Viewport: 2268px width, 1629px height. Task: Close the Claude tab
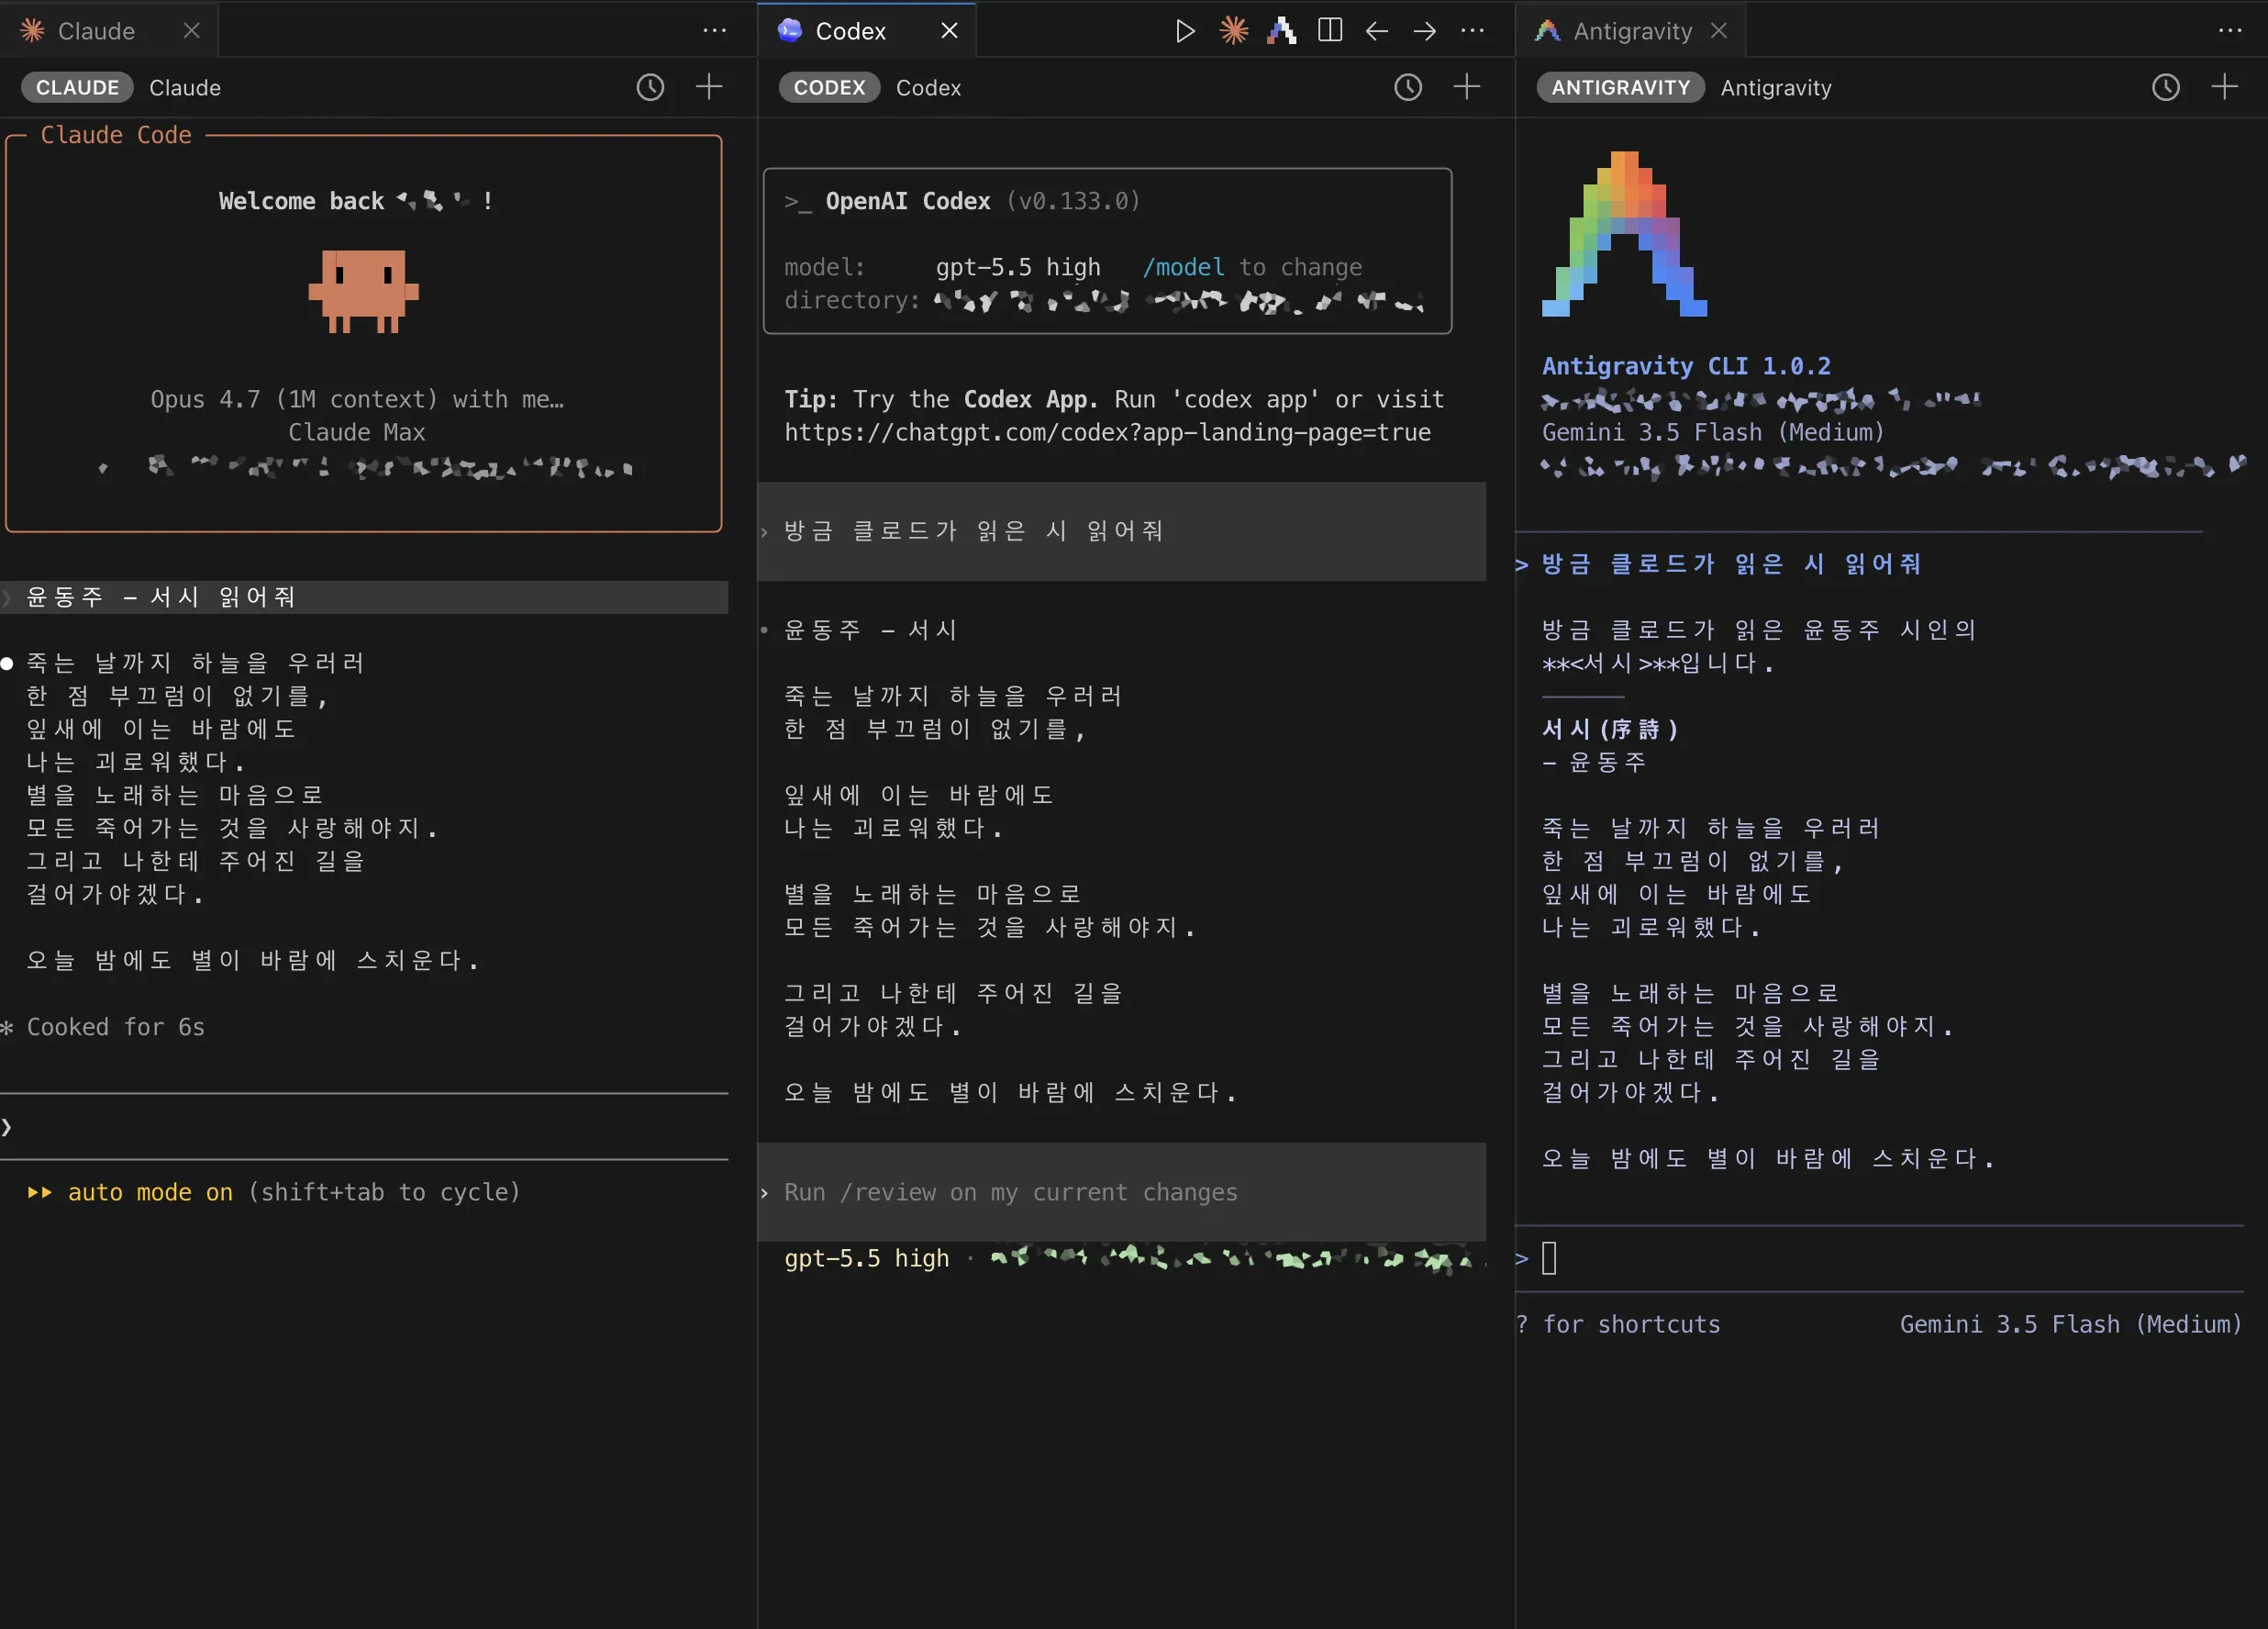(x=192, y=31)
